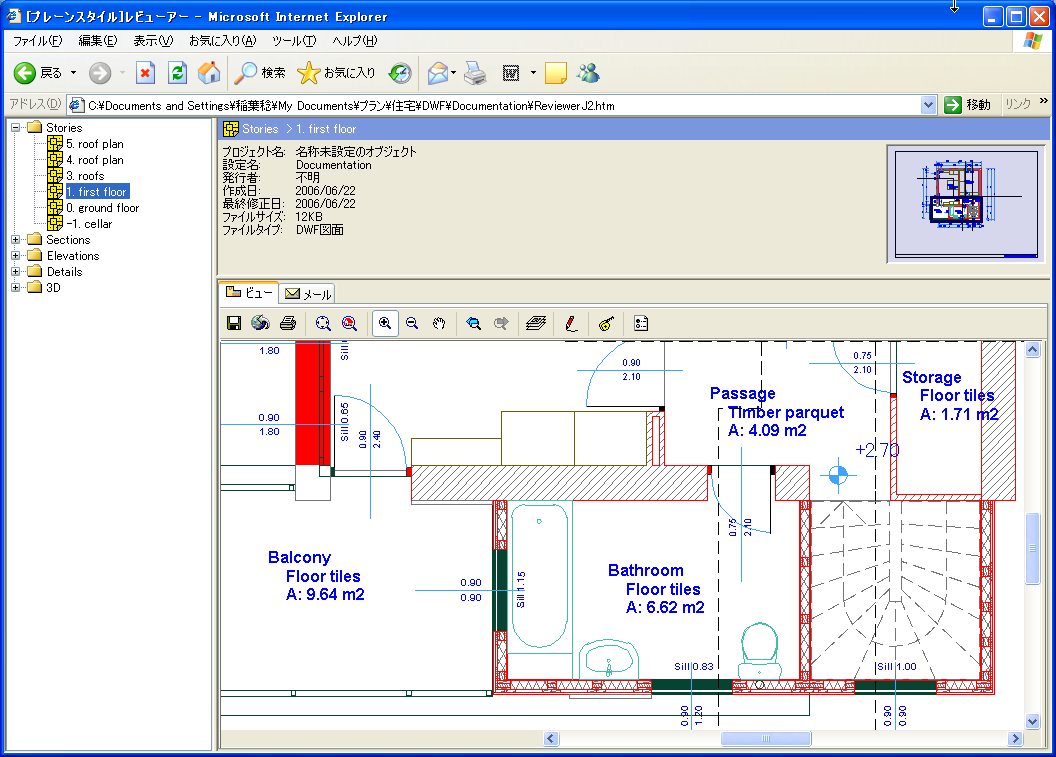Screen dimensions: 1056x757
Task: Open the Layers stack icon
Action: point(536,323)
